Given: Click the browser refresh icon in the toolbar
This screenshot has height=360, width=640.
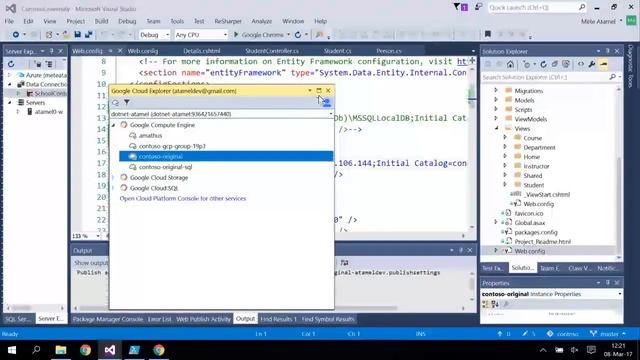Looking at the screenshot, I should click(x=298, y=35).
